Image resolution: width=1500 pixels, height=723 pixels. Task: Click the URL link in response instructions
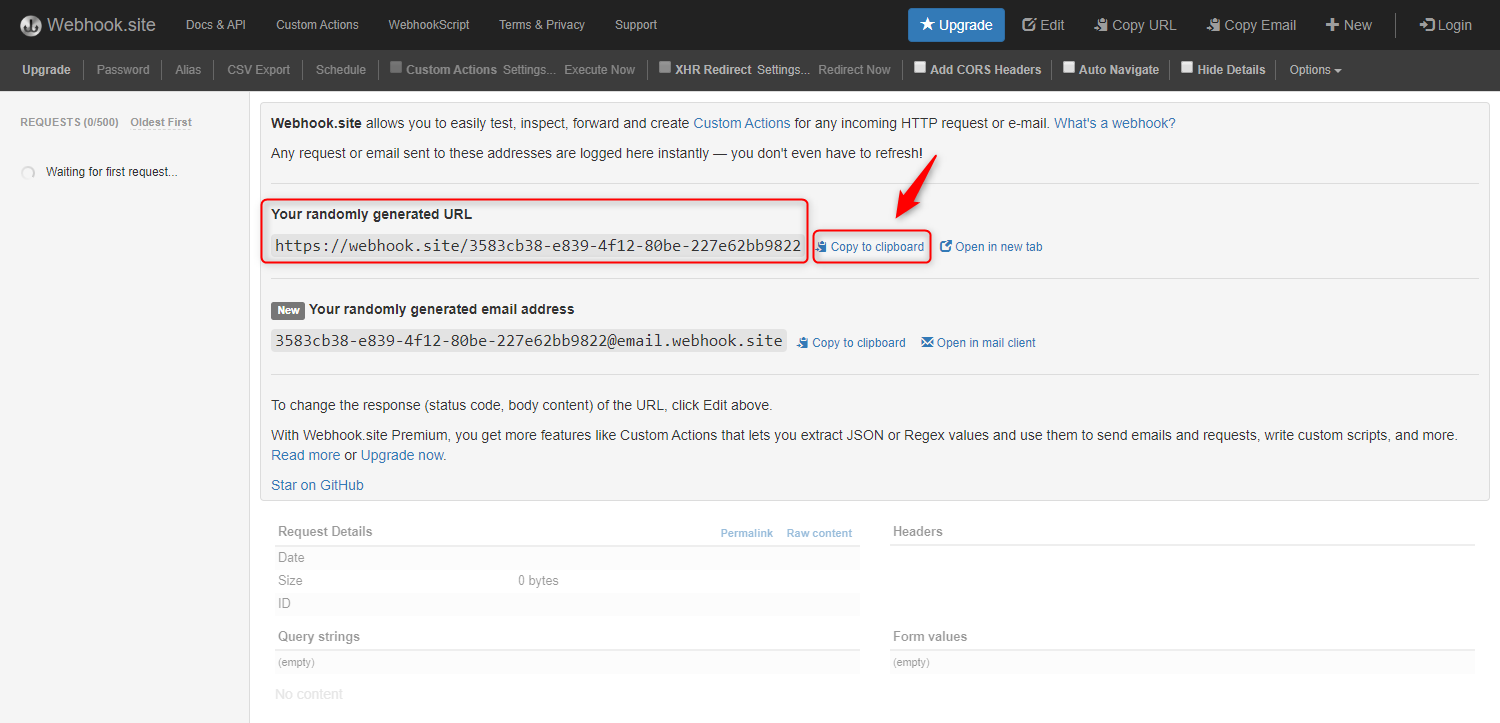[x=649, y=405]
